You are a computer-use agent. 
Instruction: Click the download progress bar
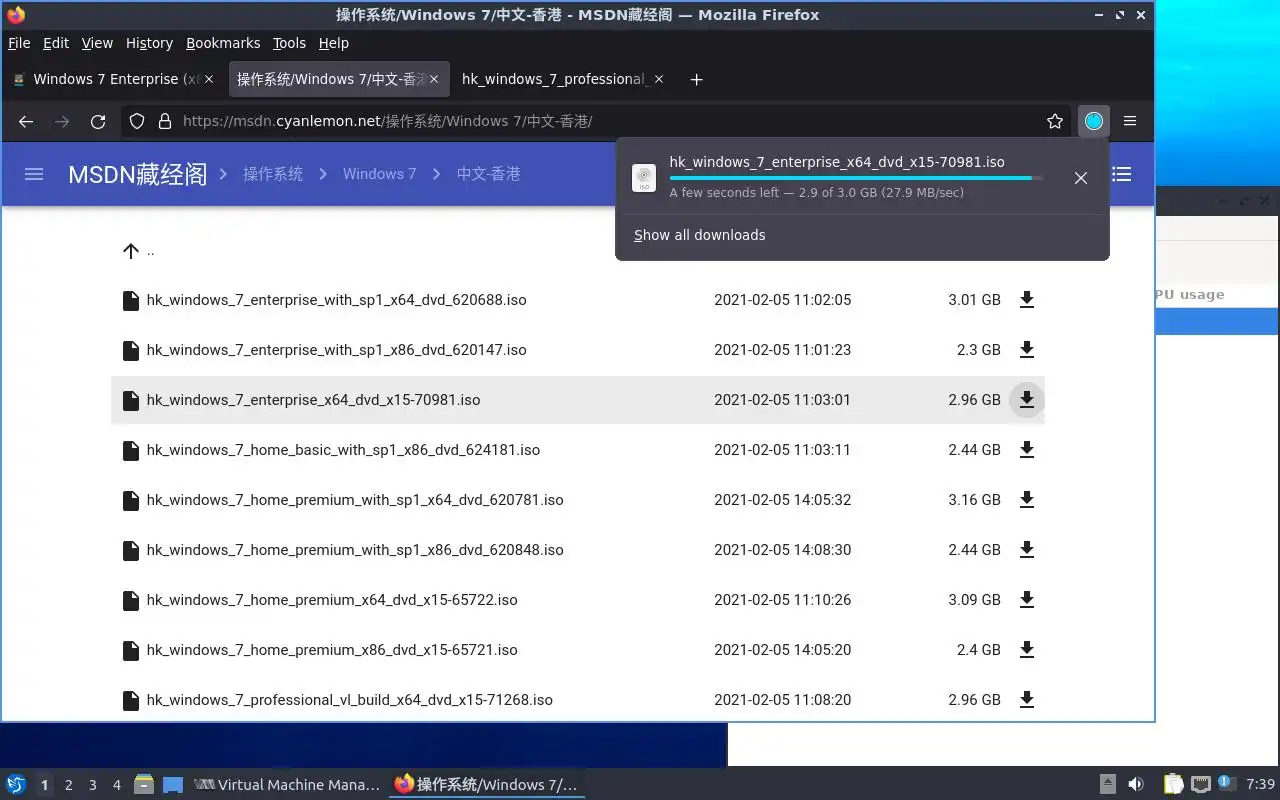pos(856,178)
